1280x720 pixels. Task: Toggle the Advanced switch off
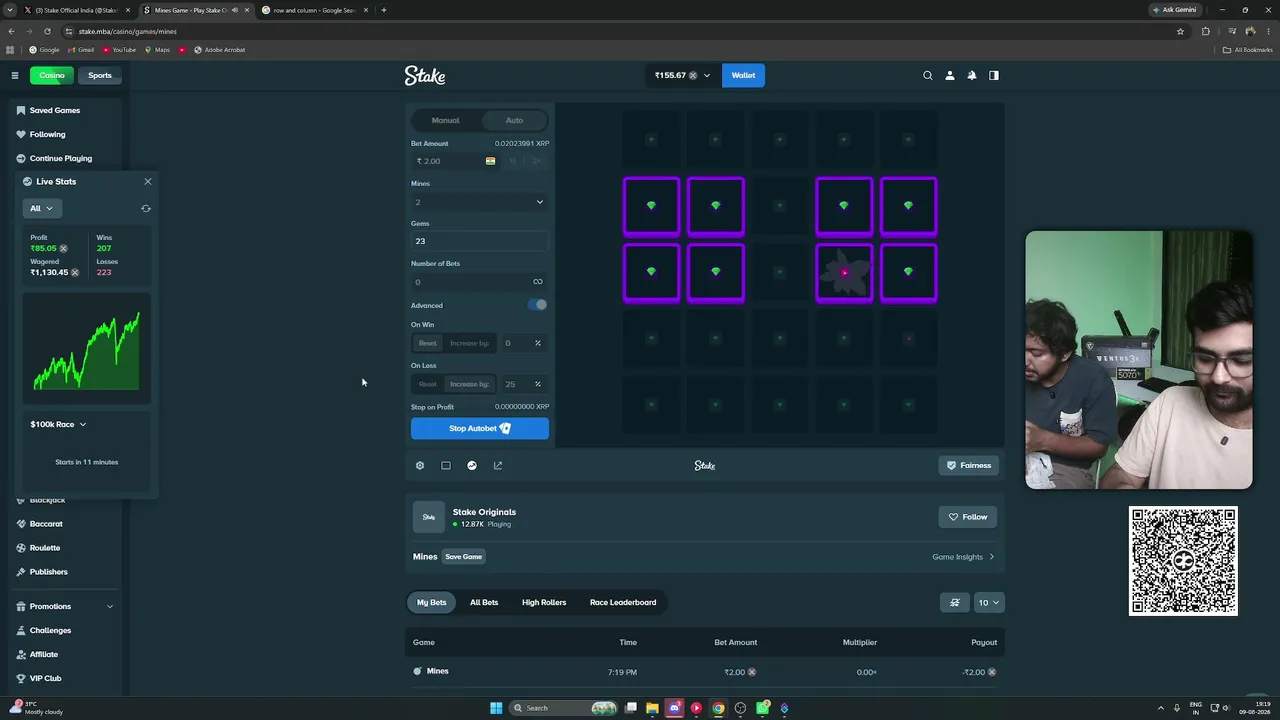tap(538, 305)
